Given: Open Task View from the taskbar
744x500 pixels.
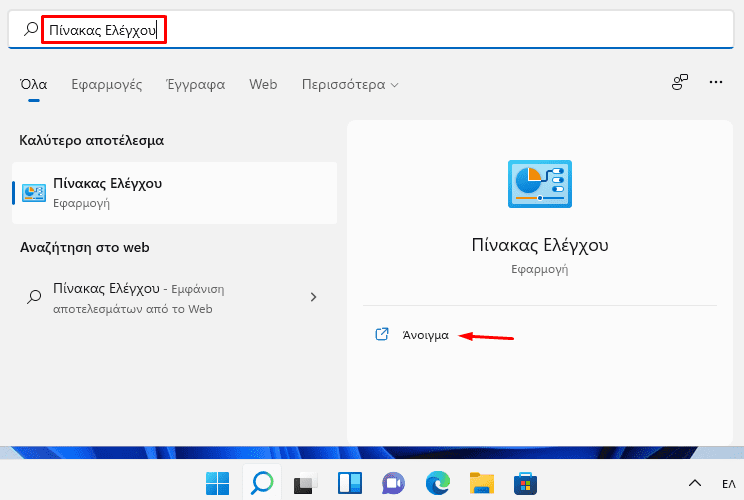Looking at the screenshot, I should click(306, 483).
